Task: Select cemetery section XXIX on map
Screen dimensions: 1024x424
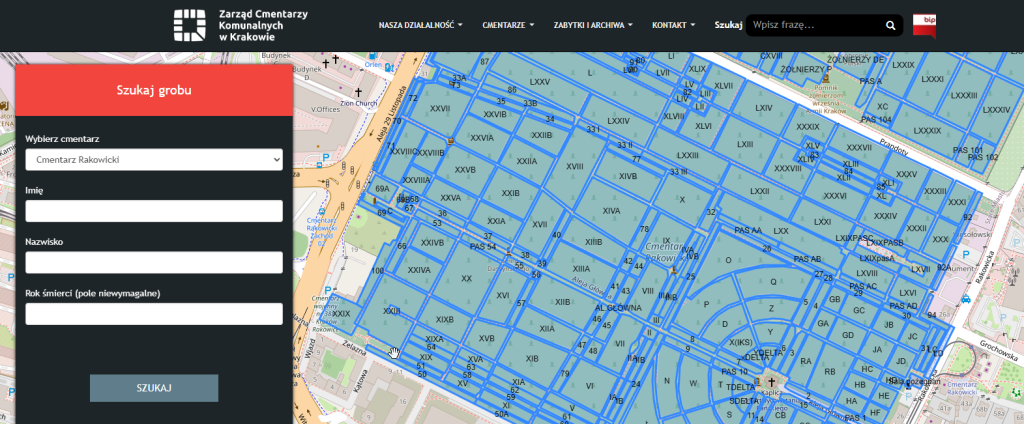Action: 341,314
